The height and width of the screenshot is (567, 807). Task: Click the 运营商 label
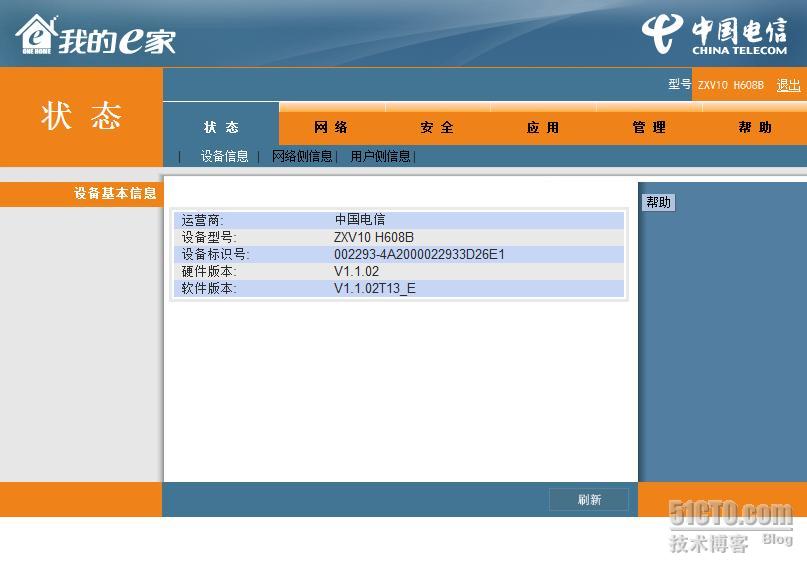pos(202,220)
